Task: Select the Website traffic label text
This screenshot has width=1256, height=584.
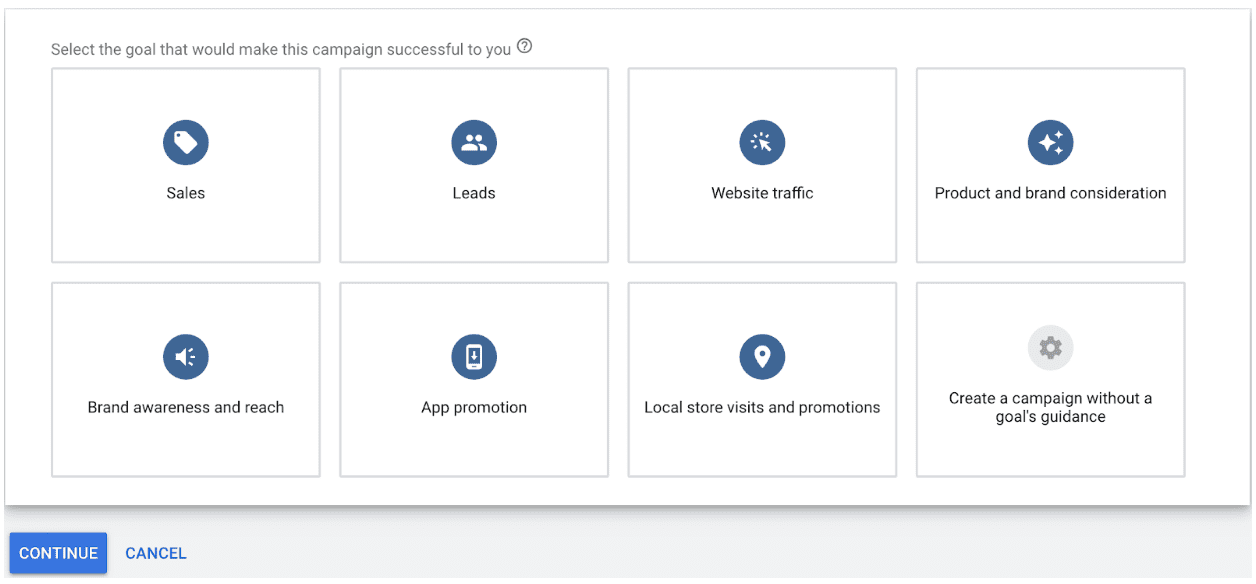Action: pyautogui.click(x=762, y=193)
